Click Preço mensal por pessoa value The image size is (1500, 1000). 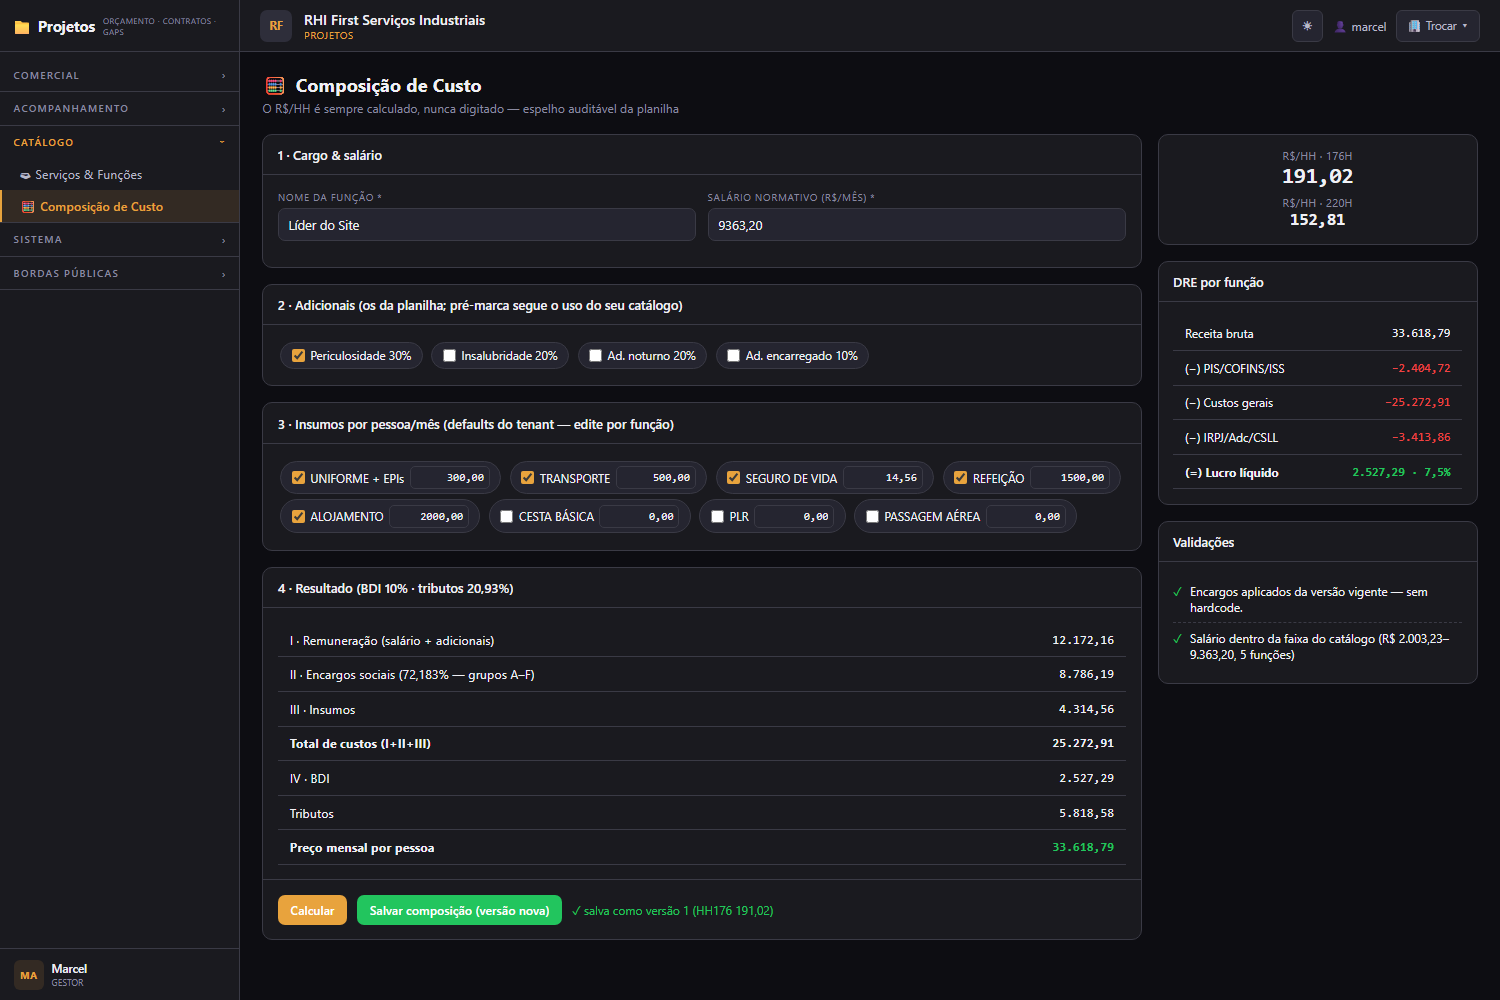coord(1083,848)
